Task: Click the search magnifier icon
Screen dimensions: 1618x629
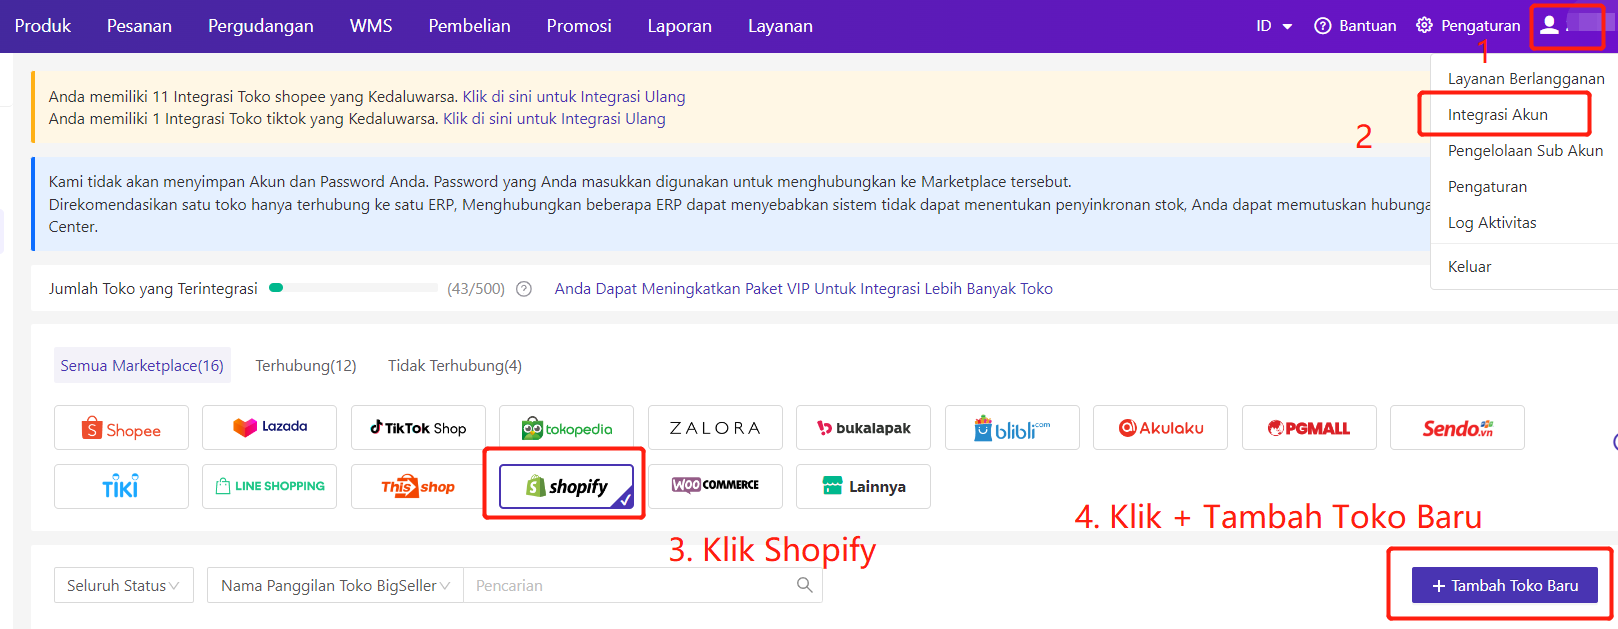Action: coord(804,585)
